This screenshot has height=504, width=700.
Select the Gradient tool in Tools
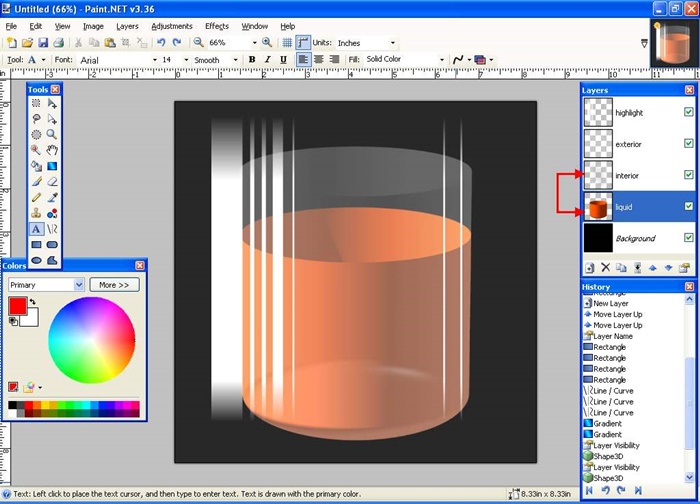coord(52,166)
